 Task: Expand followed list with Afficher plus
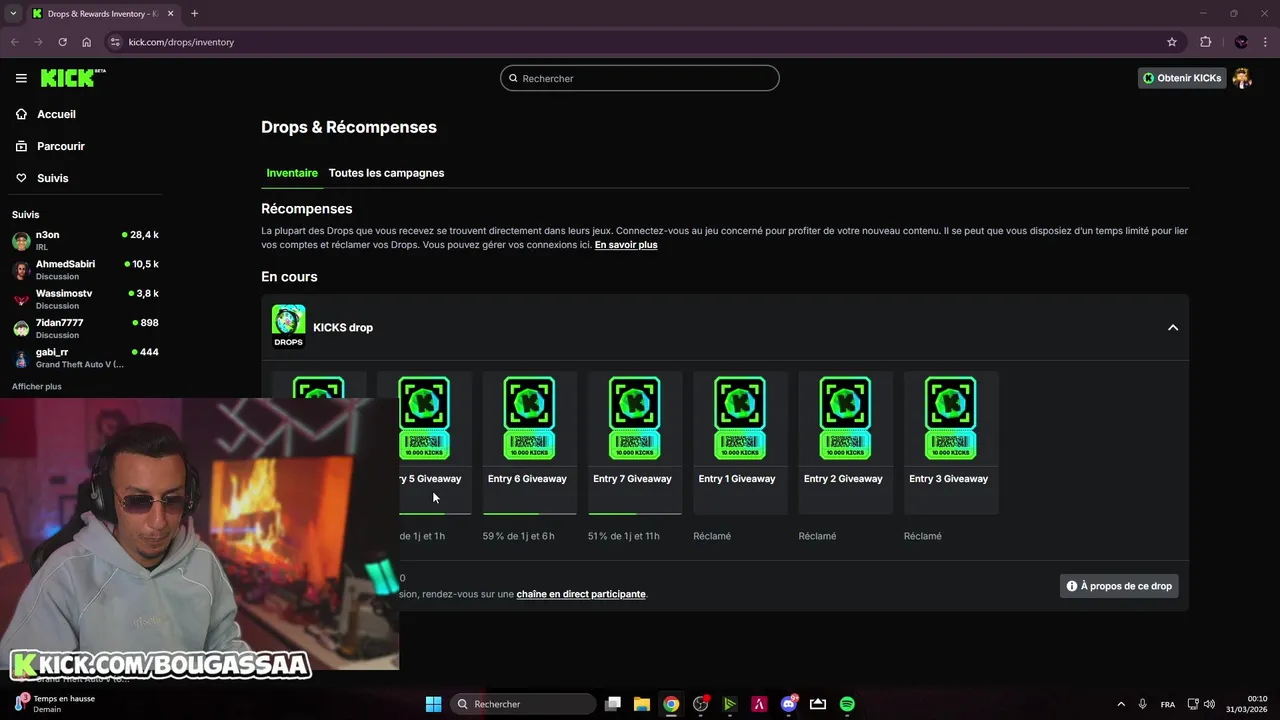click(x=37, y=386)
